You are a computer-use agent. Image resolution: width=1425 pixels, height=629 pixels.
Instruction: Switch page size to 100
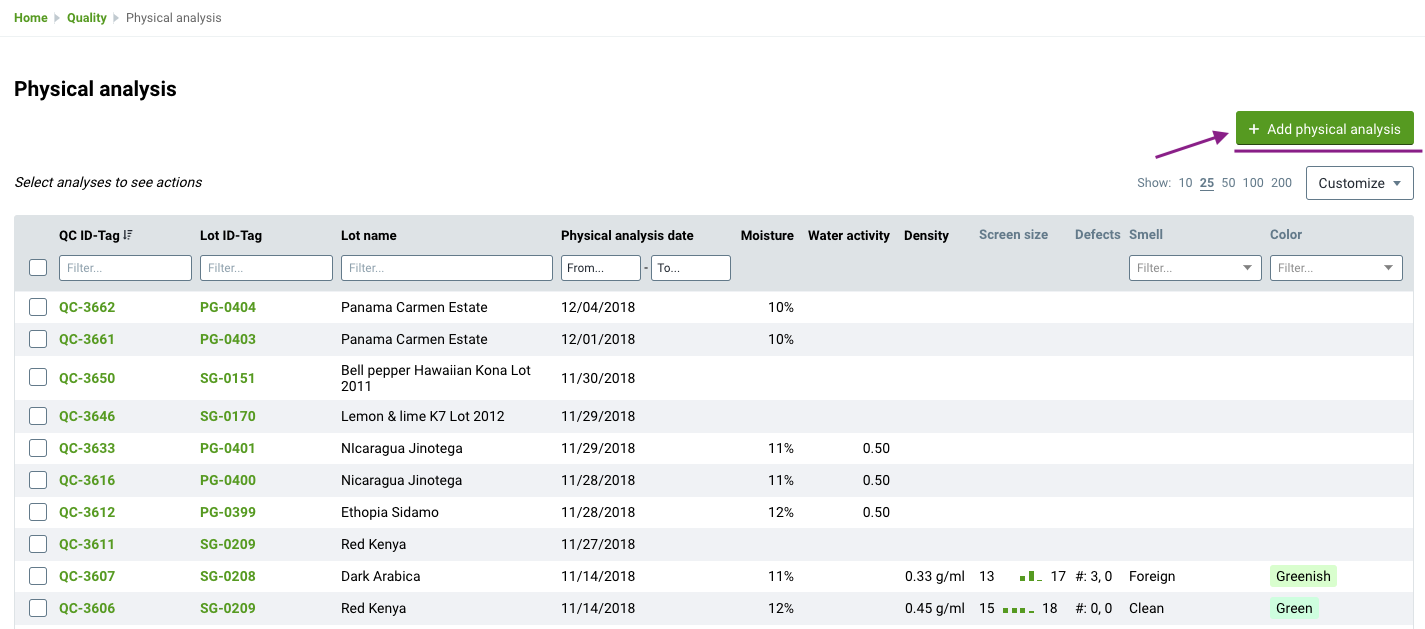click(x=1253, y=183)
